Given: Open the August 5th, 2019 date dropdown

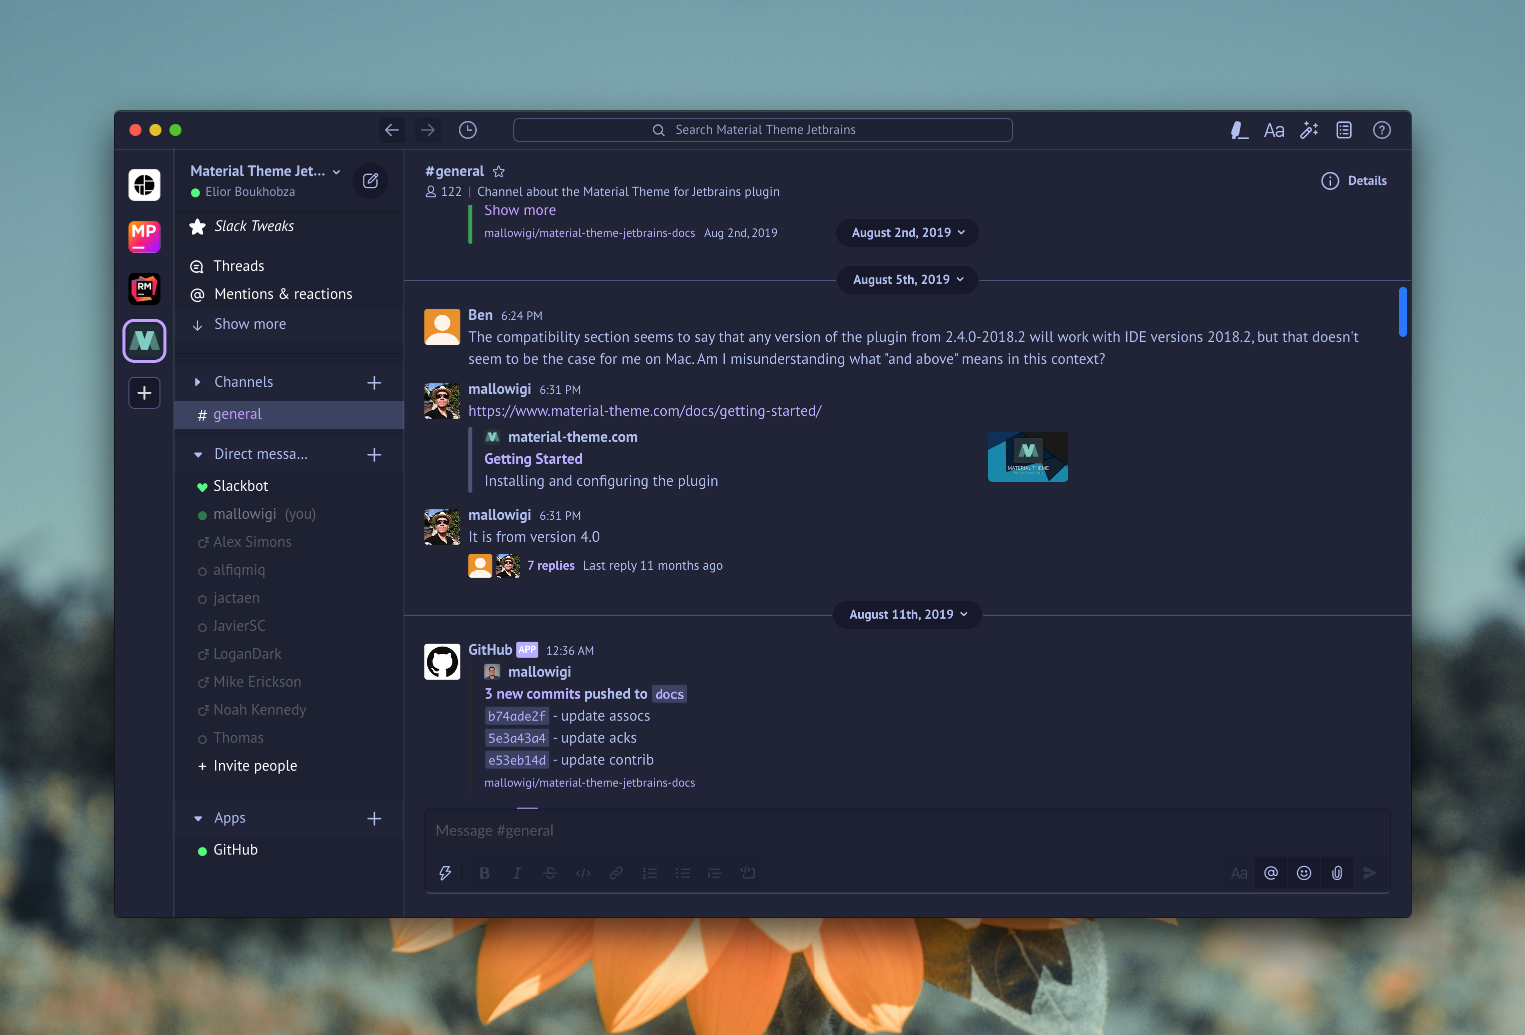Looking at the screenshot, I should coord(908,280).
